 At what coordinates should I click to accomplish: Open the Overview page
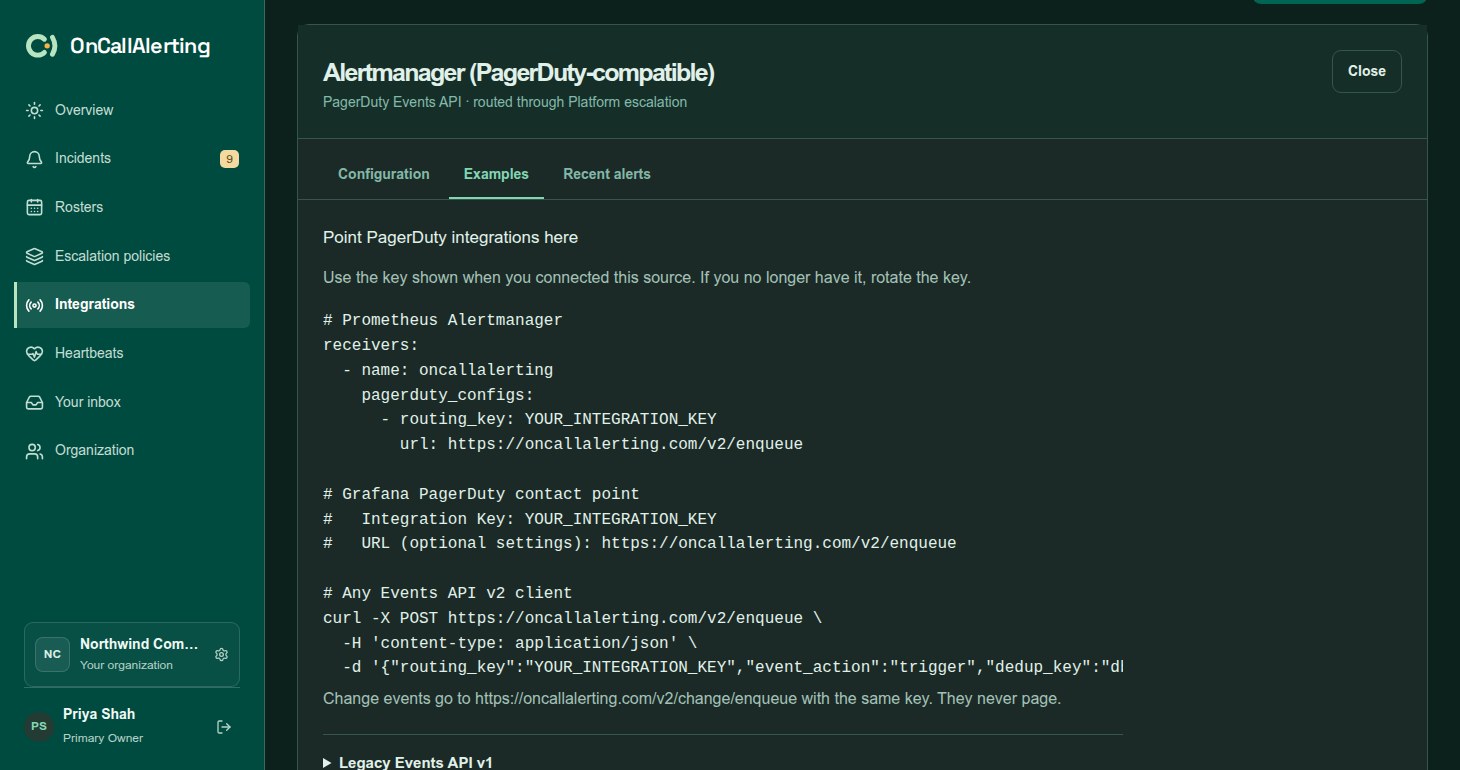pos(132,110)
